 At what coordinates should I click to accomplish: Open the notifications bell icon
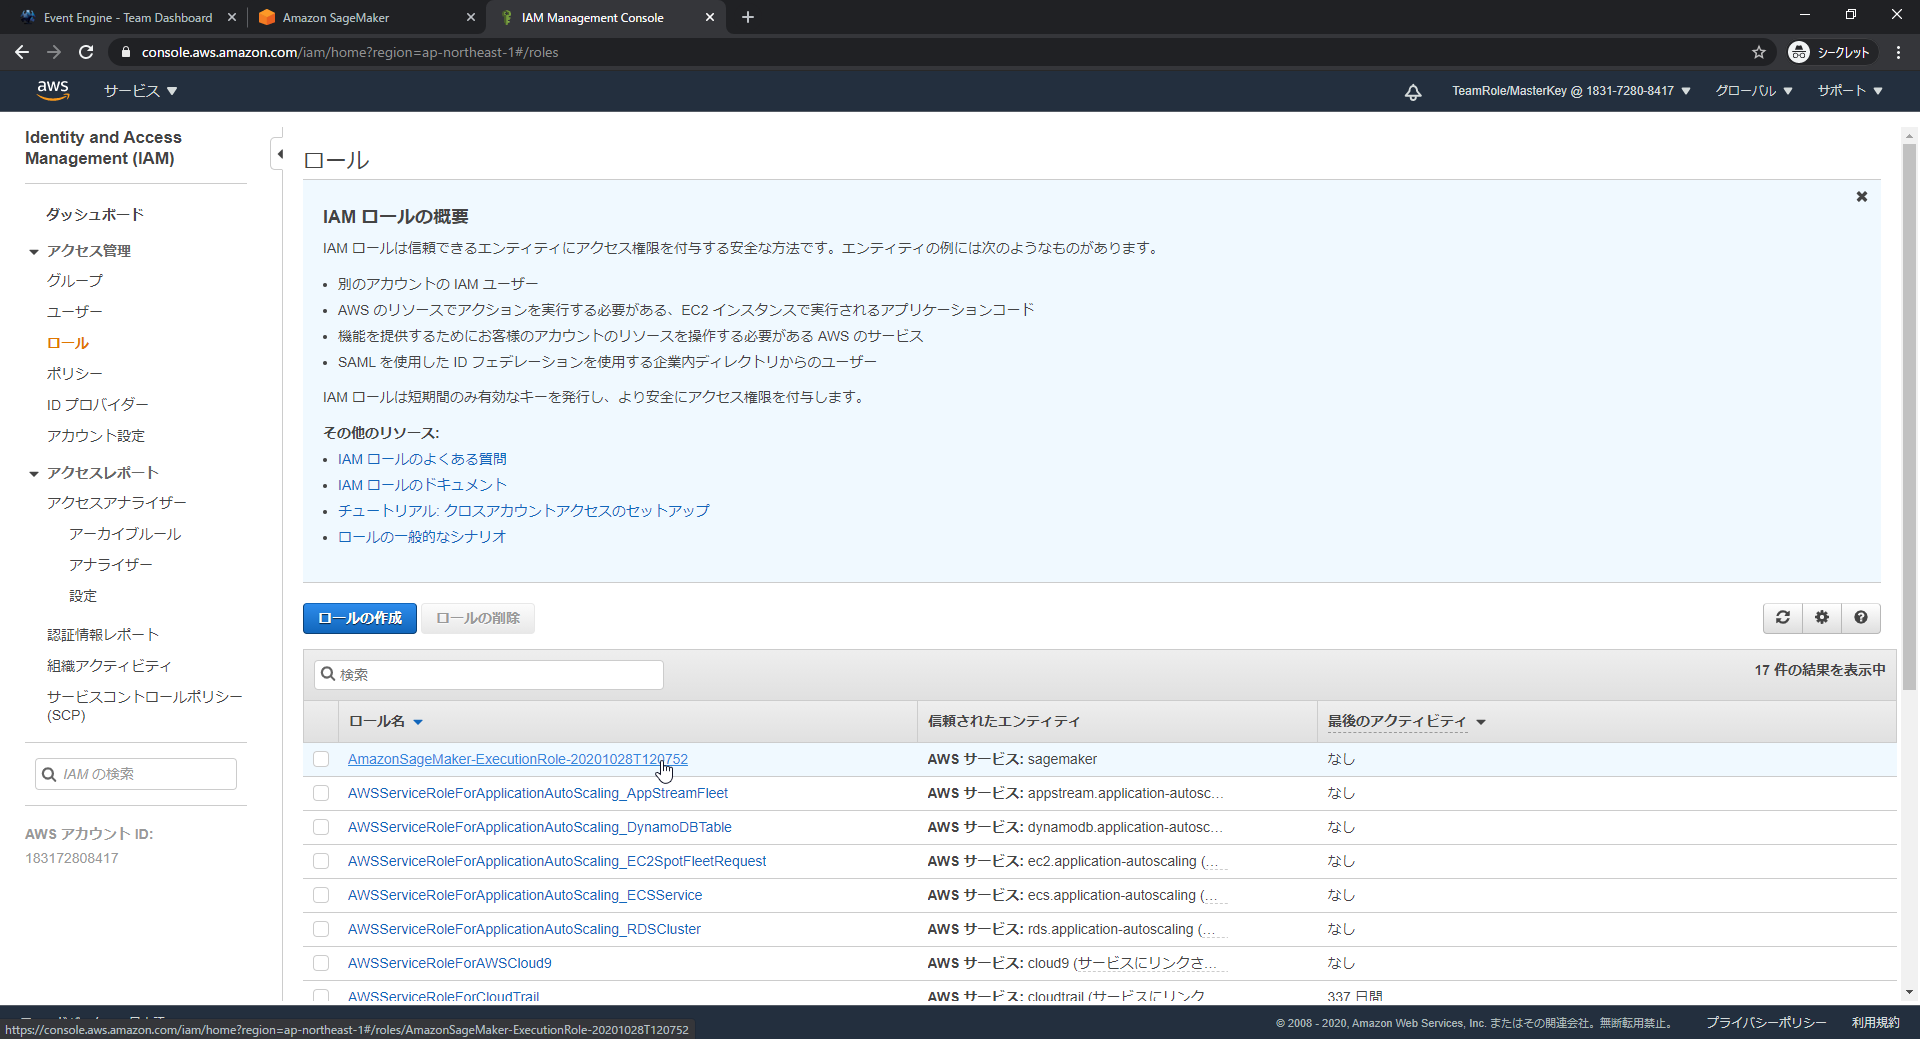(x=1413, y=92)
